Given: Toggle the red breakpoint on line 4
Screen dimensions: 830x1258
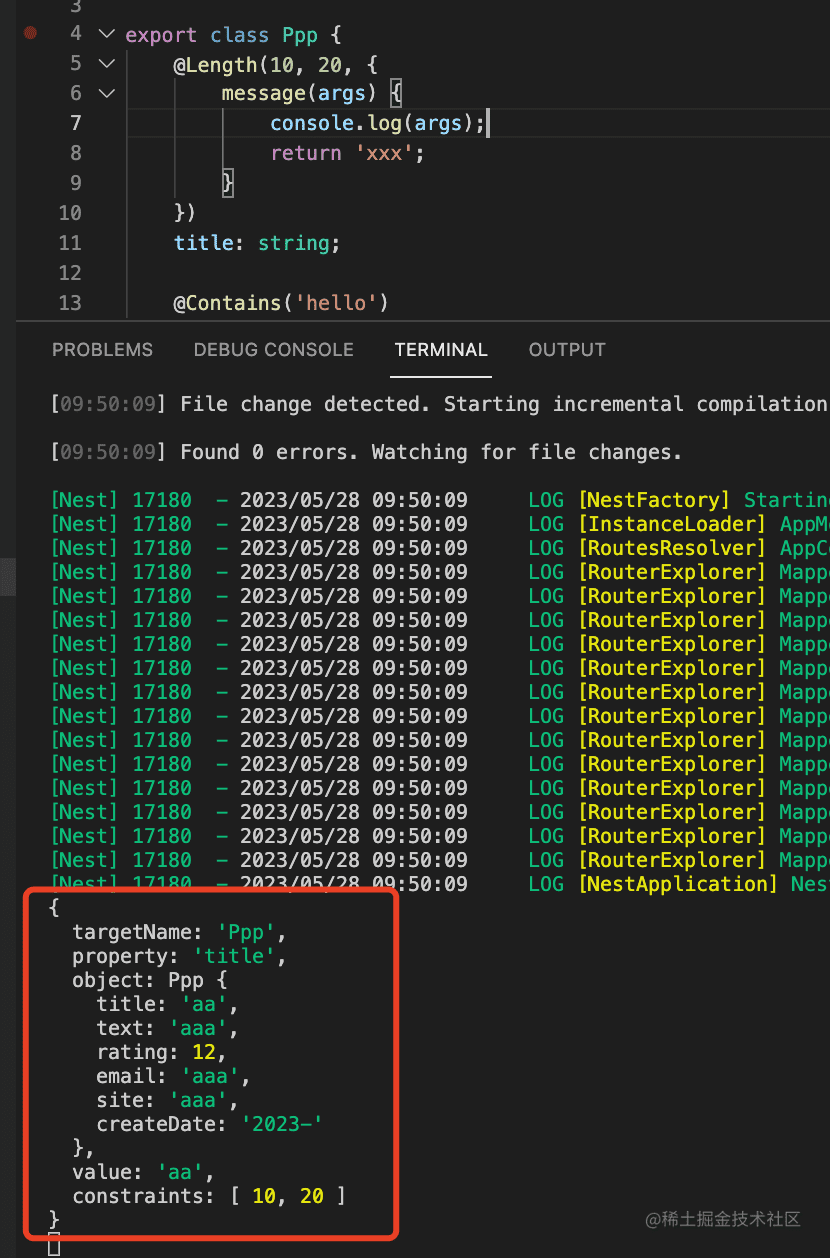Looking at the screenshot, I should (x=30, y=33).
